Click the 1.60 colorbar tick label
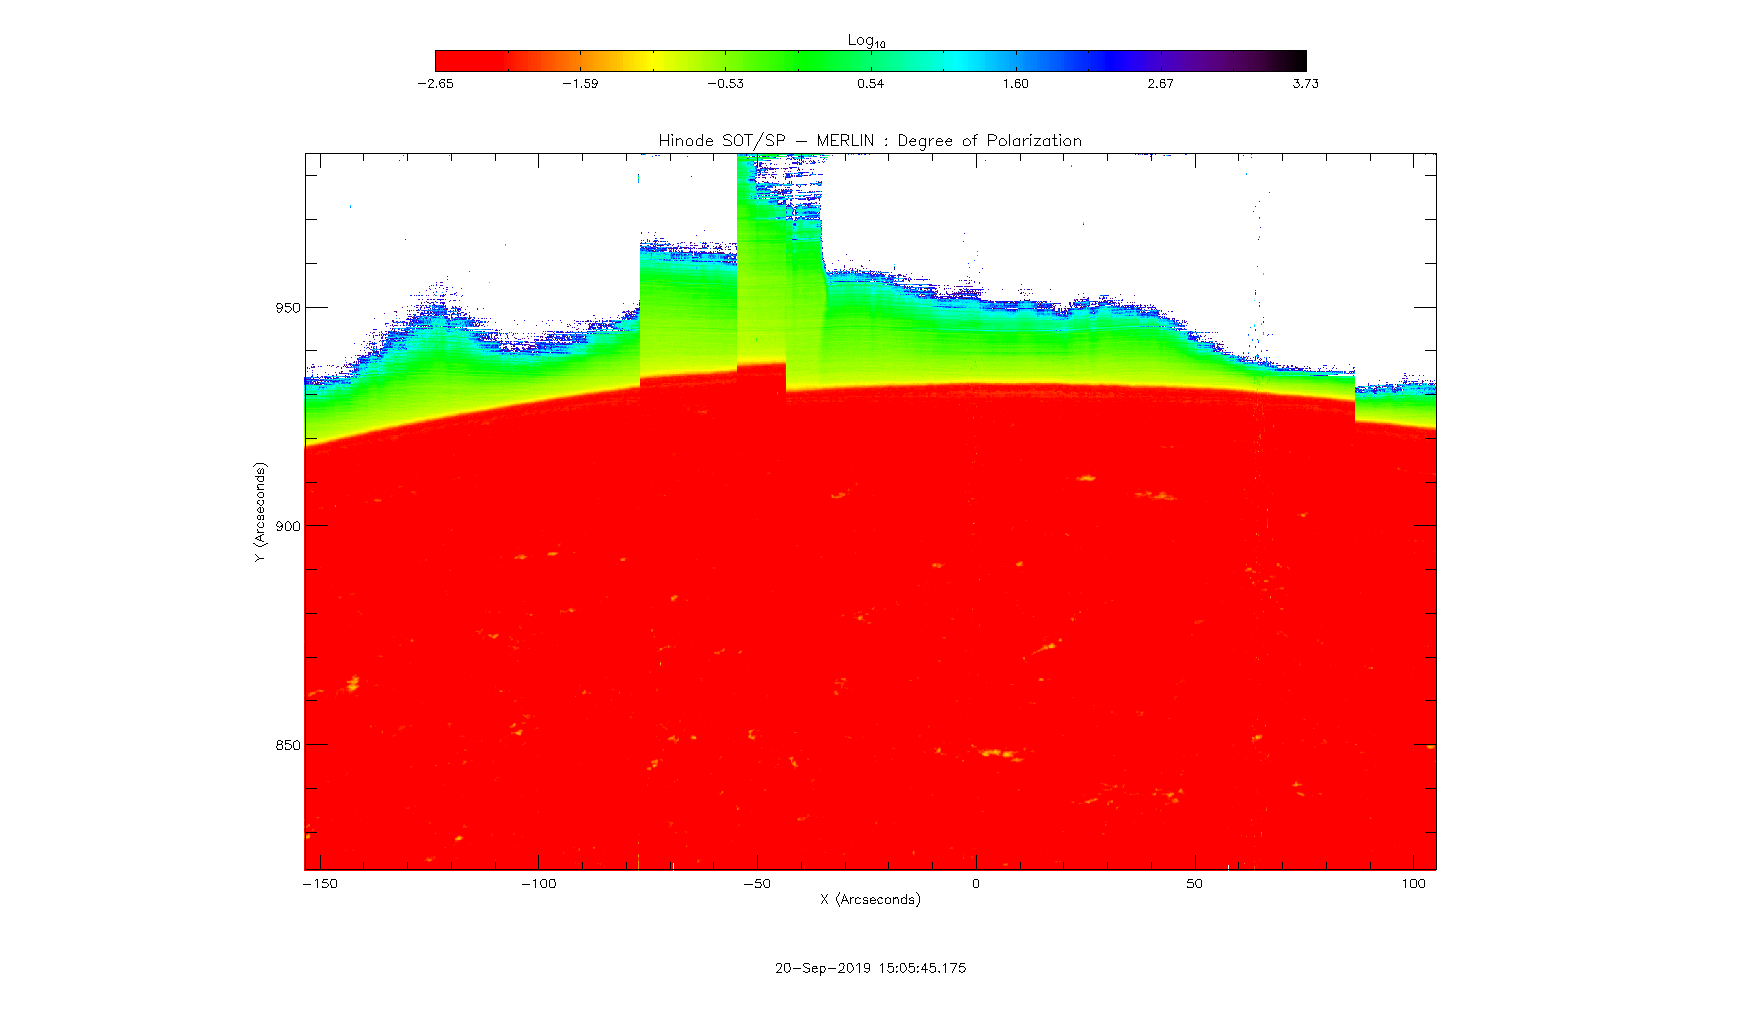Viewport: 1741px width, 1024px height. click(1015, 84)
